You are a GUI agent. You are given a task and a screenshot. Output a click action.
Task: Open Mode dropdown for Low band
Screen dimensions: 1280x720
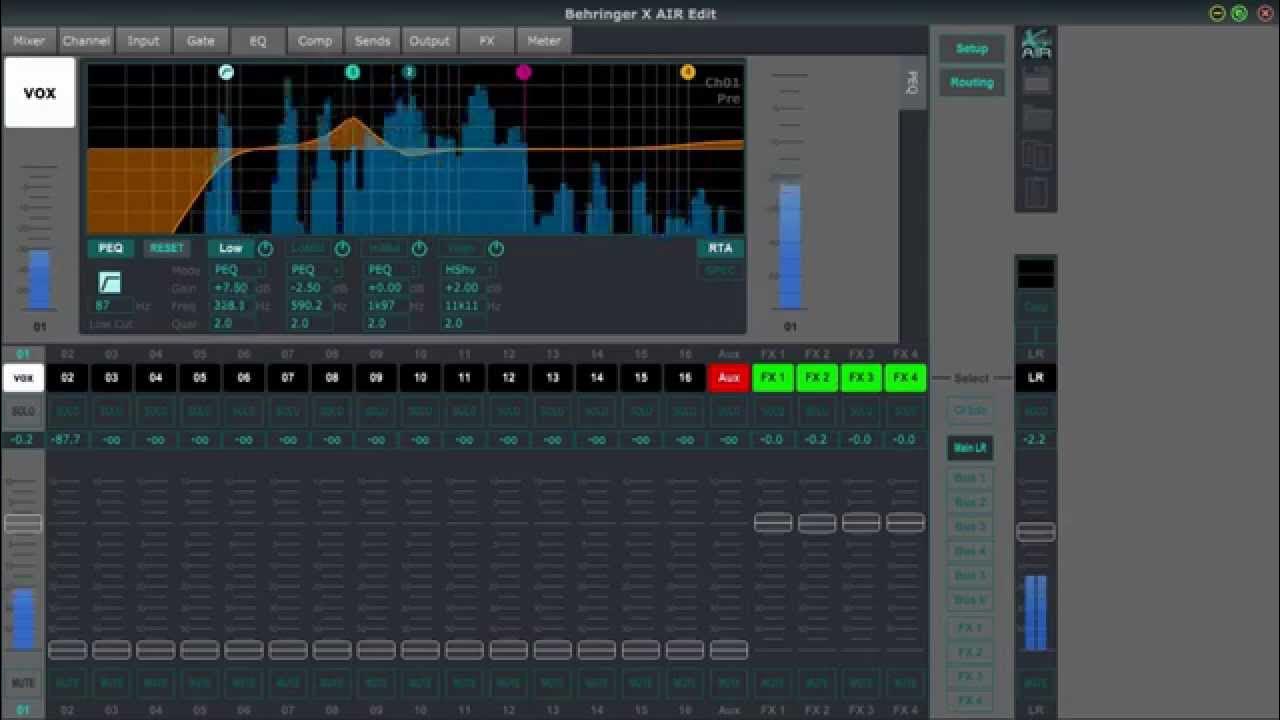[x=238, y=270]
